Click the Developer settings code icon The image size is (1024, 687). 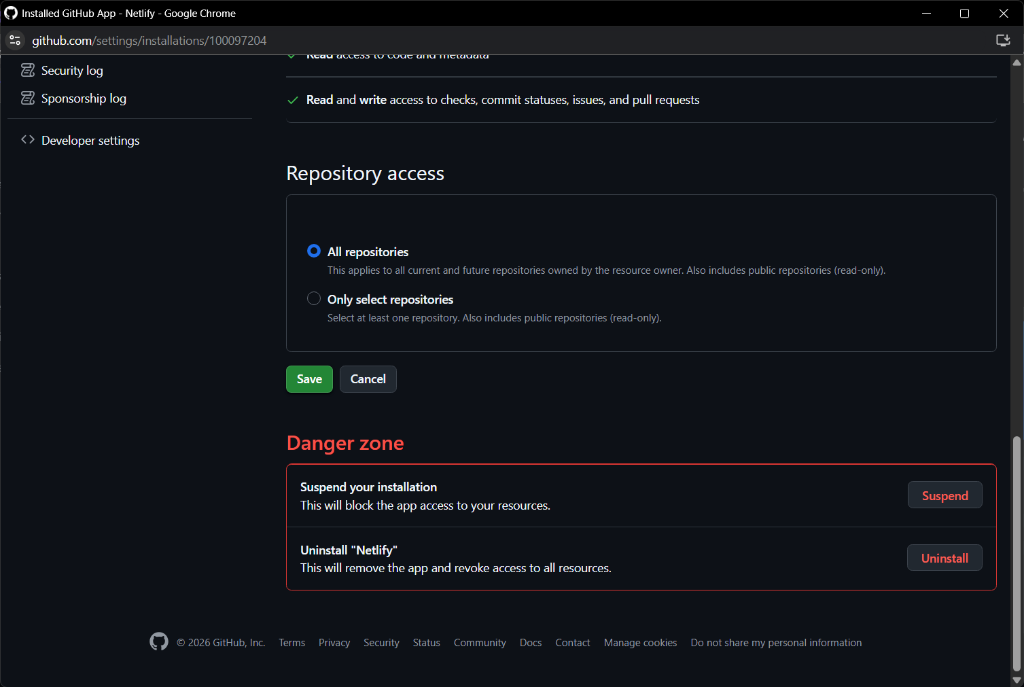click(28, 141)
